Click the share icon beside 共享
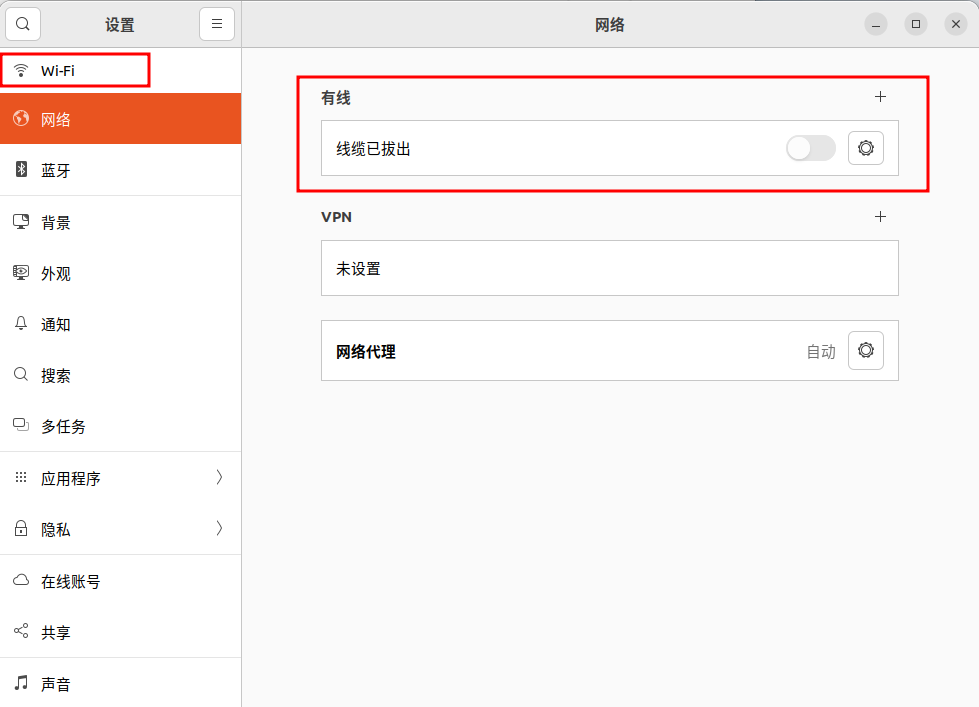 click(x=21, y=631)
